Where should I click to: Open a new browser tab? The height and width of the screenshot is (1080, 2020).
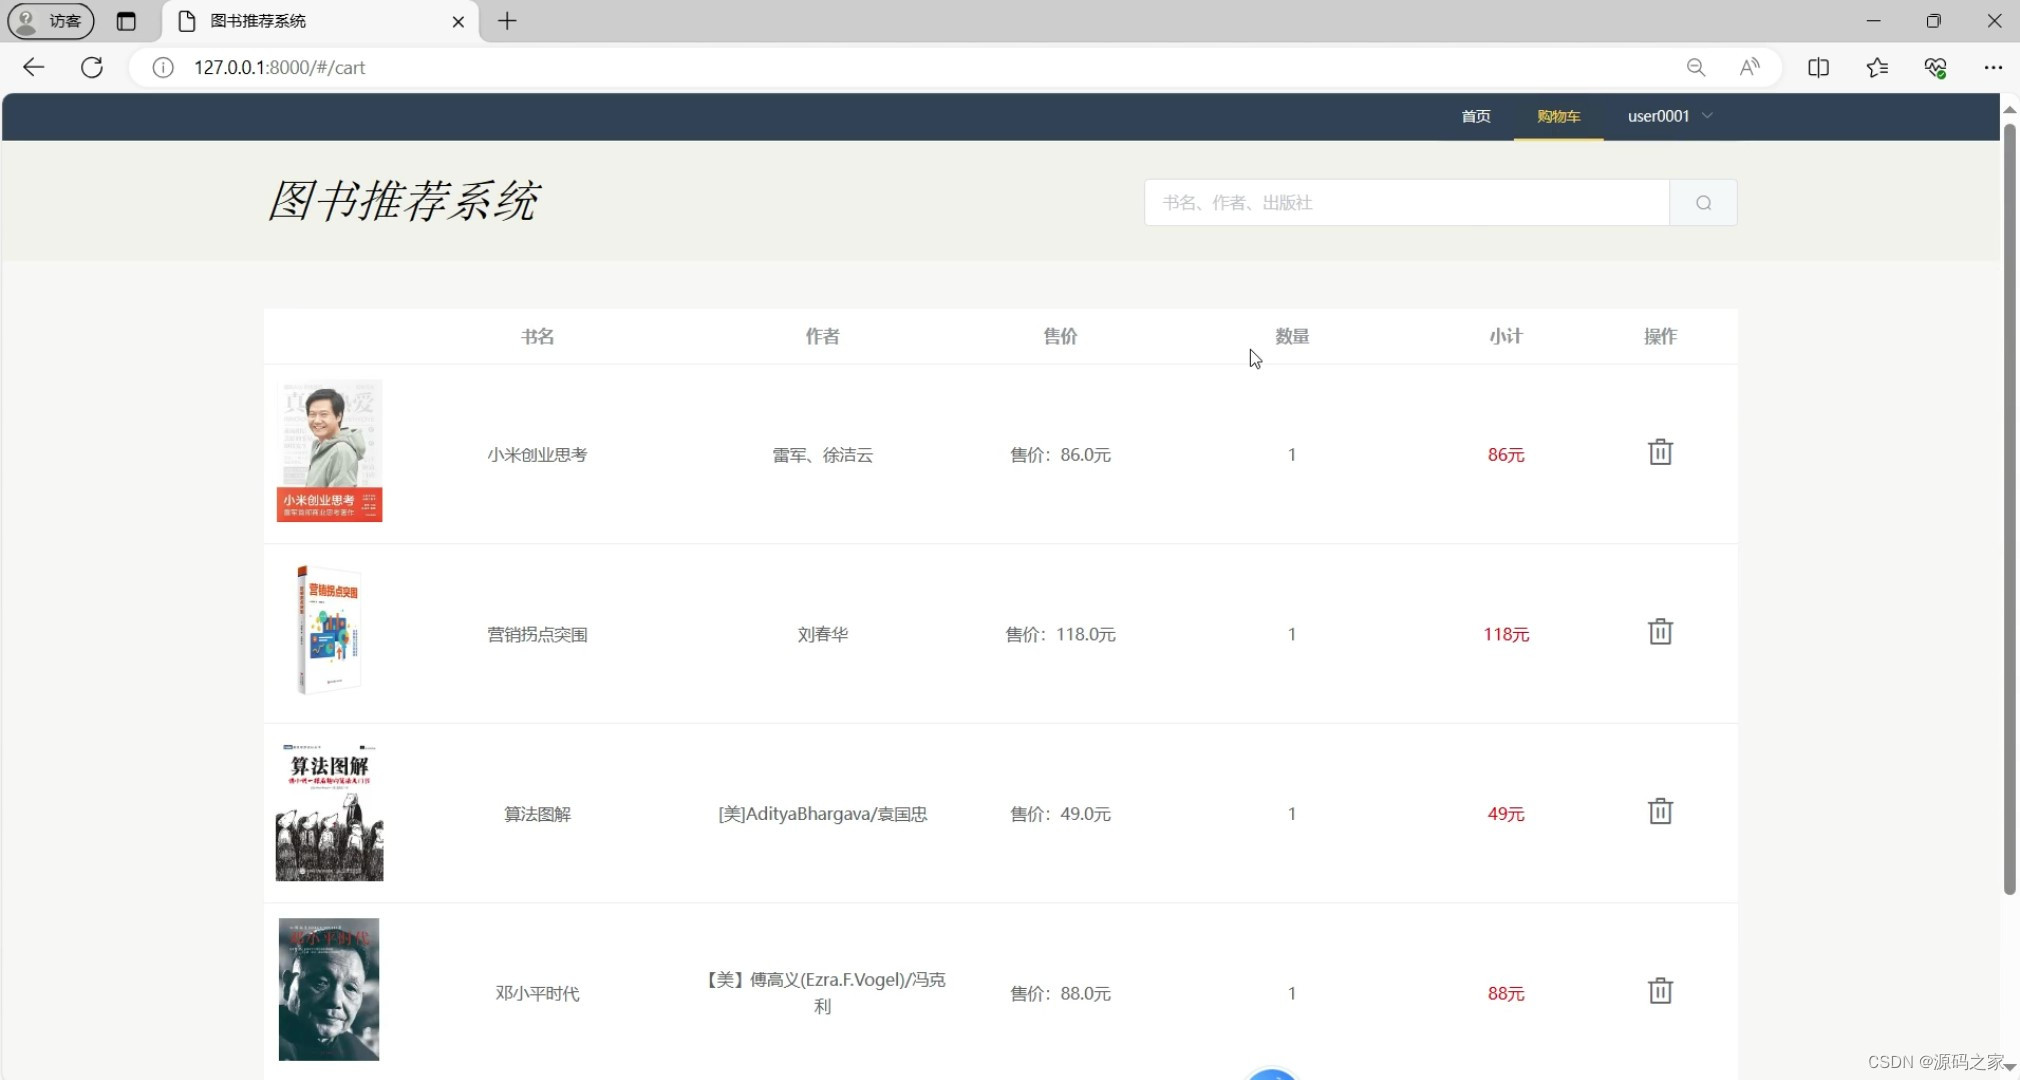507,21
